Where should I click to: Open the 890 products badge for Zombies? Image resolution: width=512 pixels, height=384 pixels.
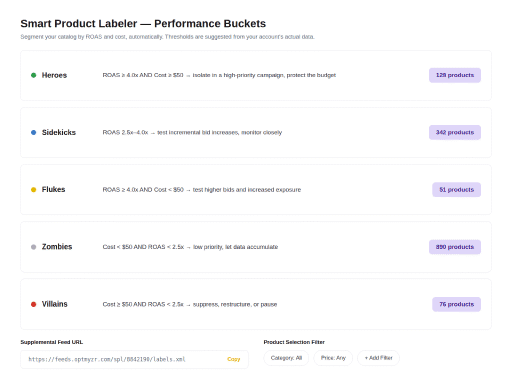pos(455,247)
